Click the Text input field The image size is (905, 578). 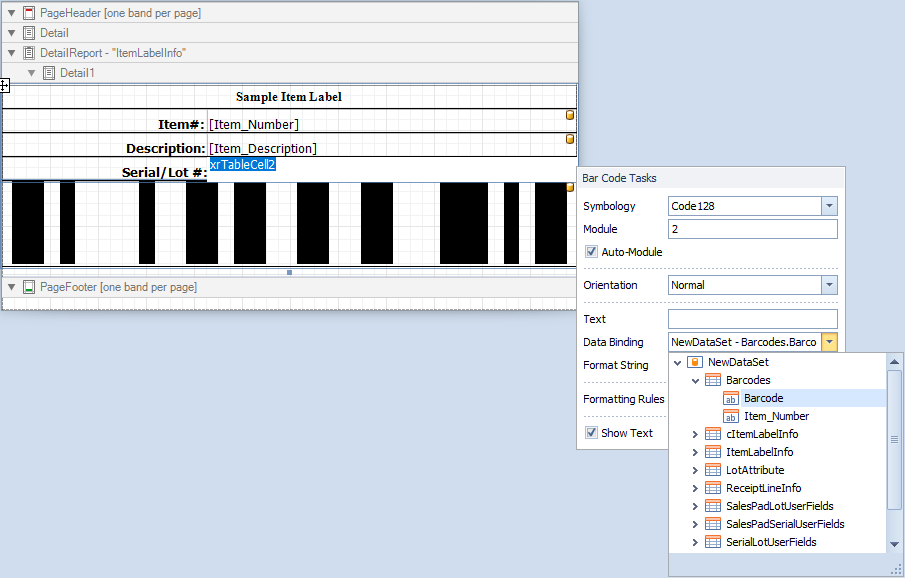(752, 319)
